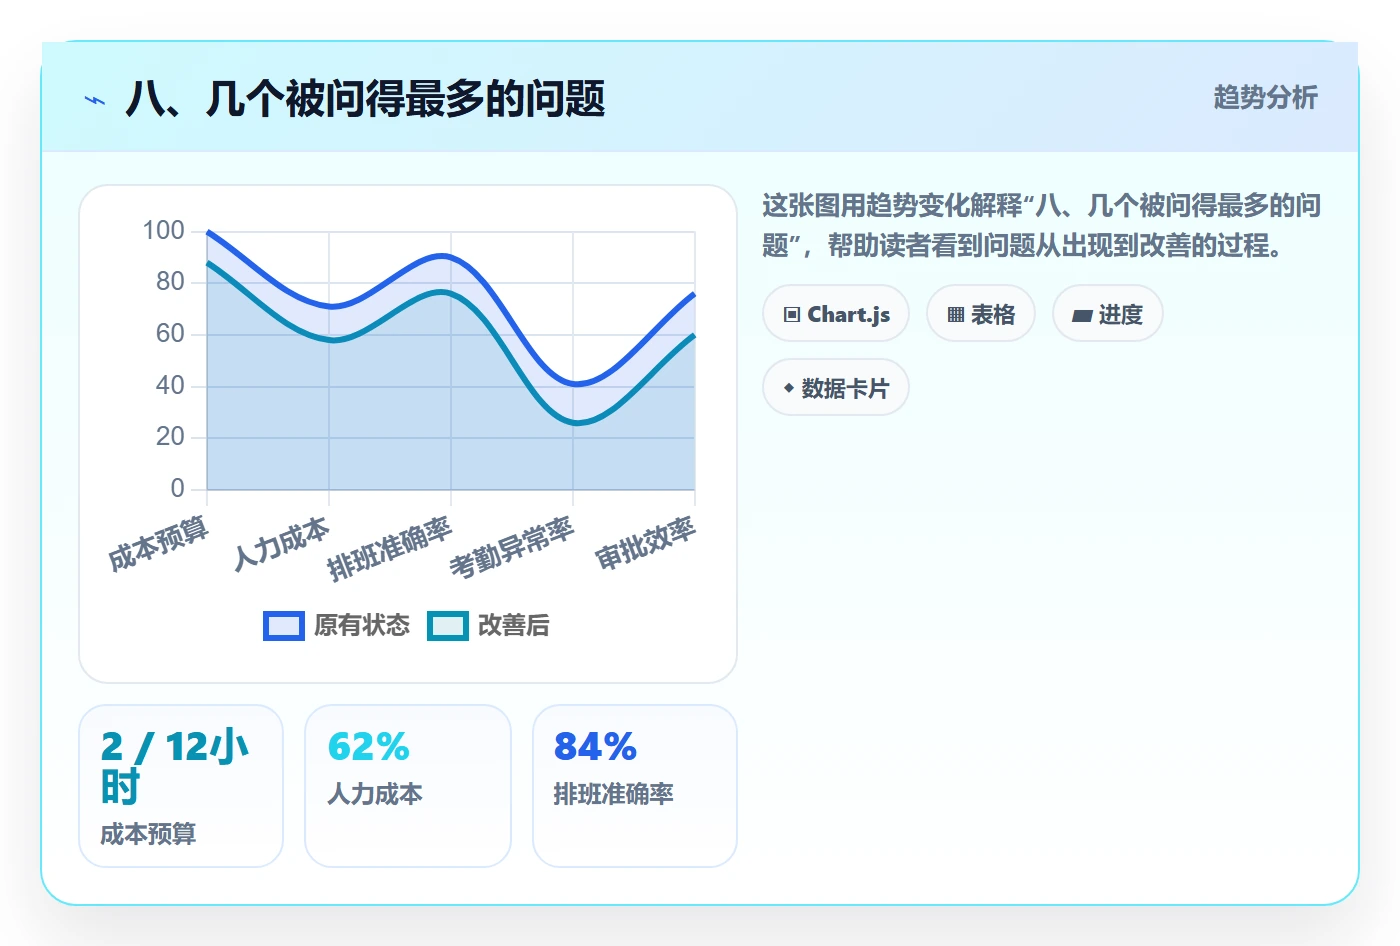Image resolution: width=1400 pixels, height=946 pixels.
Task: Click the heading 八、几个被问得最多的问题
Action: (x=365, y=99)
